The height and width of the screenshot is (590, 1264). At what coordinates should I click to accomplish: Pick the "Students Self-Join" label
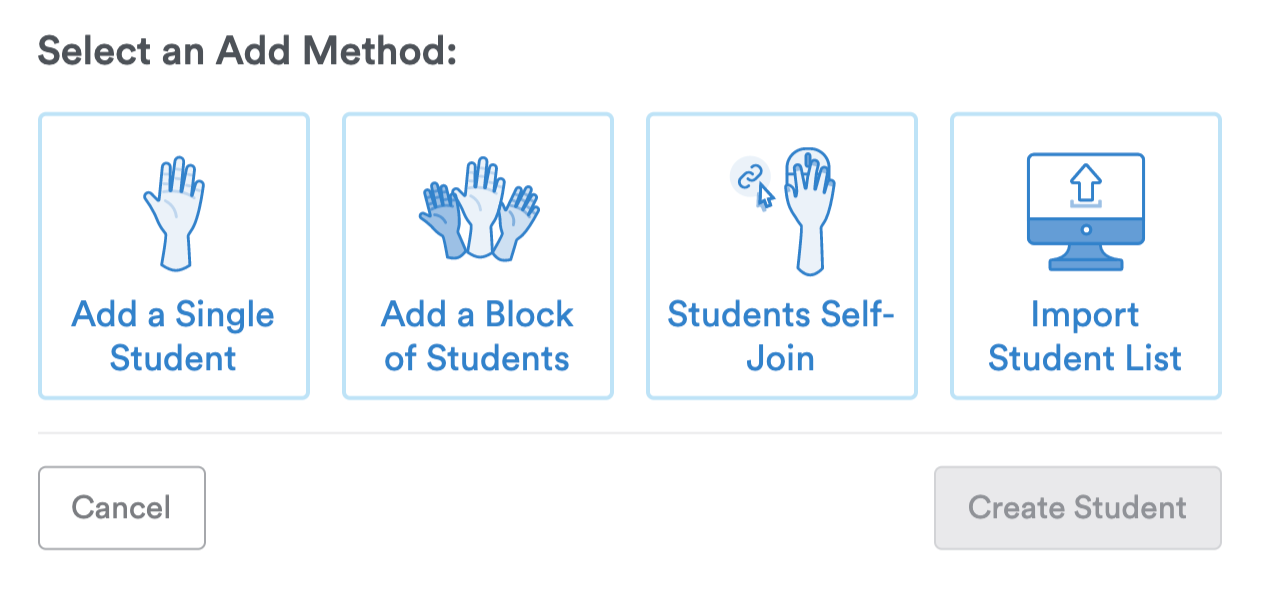click(x=781, y=336)
